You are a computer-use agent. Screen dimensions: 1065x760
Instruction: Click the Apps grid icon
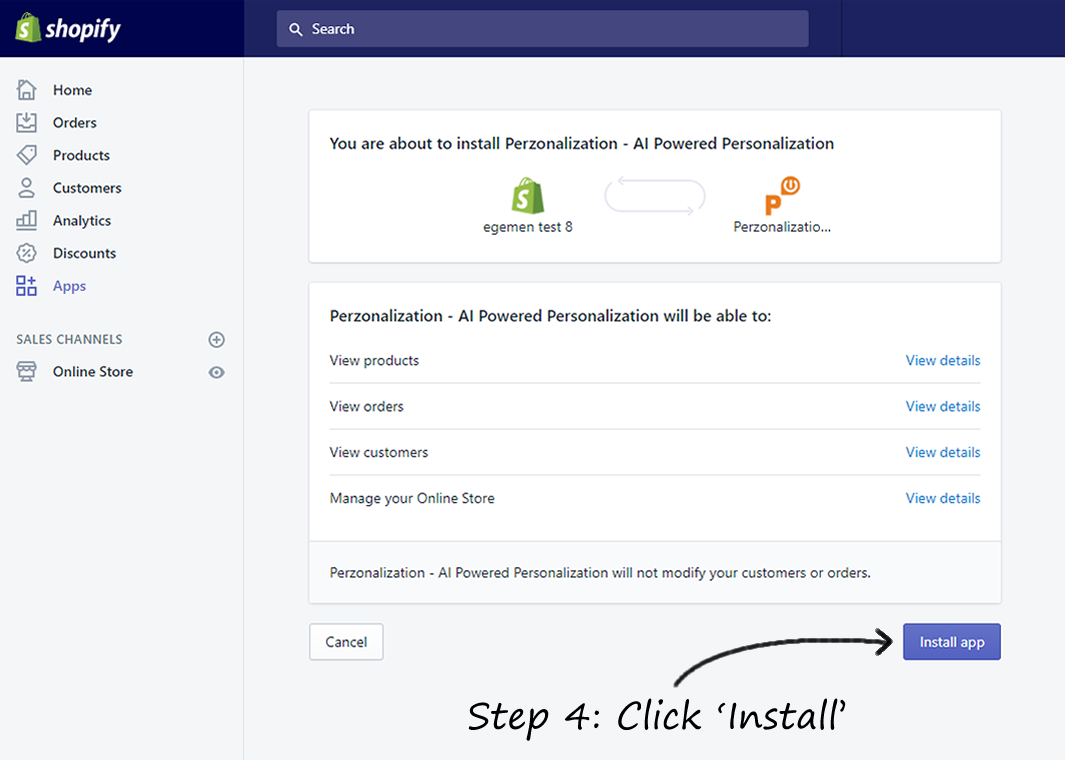tap(26, 285)
